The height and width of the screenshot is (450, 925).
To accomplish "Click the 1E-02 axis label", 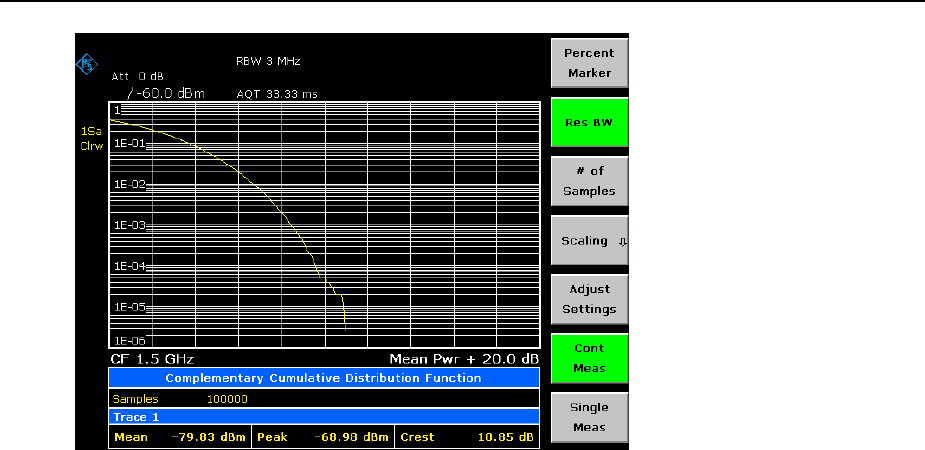I will coord(129,184).
